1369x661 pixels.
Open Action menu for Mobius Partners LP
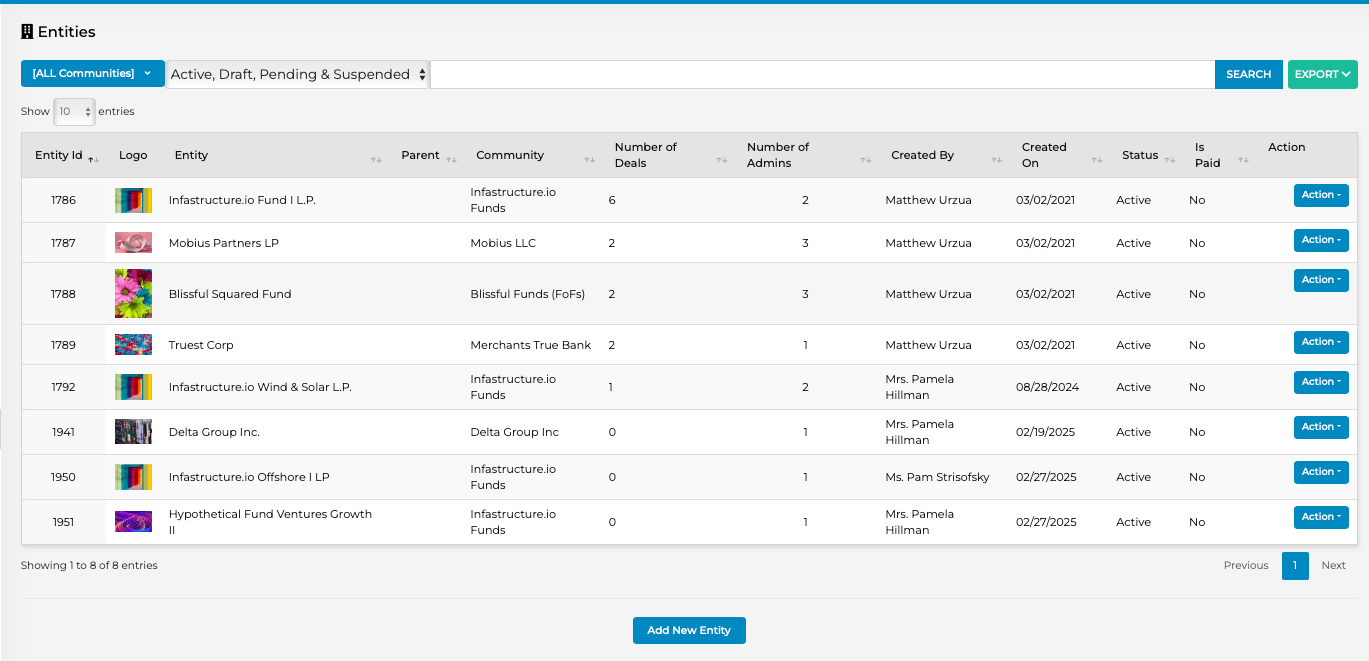(1320, 240)
